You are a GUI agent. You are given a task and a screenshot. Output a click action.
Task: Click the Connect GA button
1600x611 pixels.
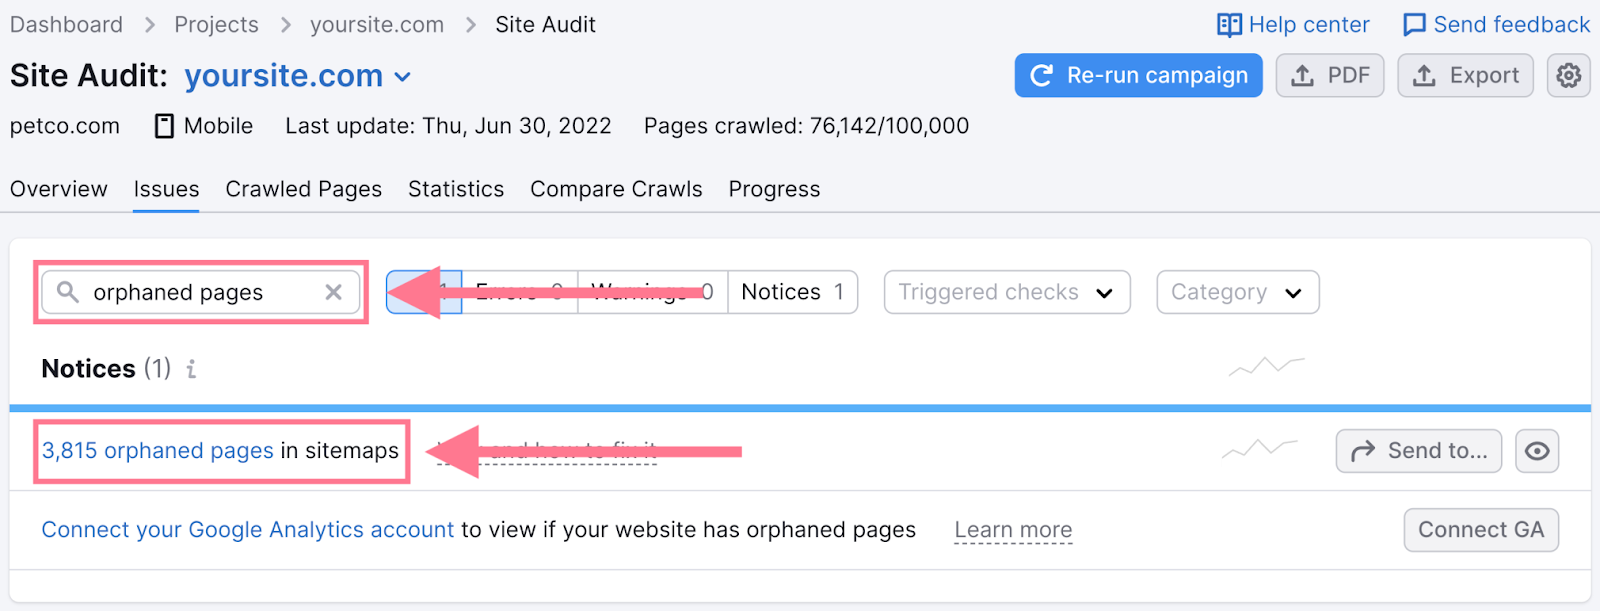1481,530
